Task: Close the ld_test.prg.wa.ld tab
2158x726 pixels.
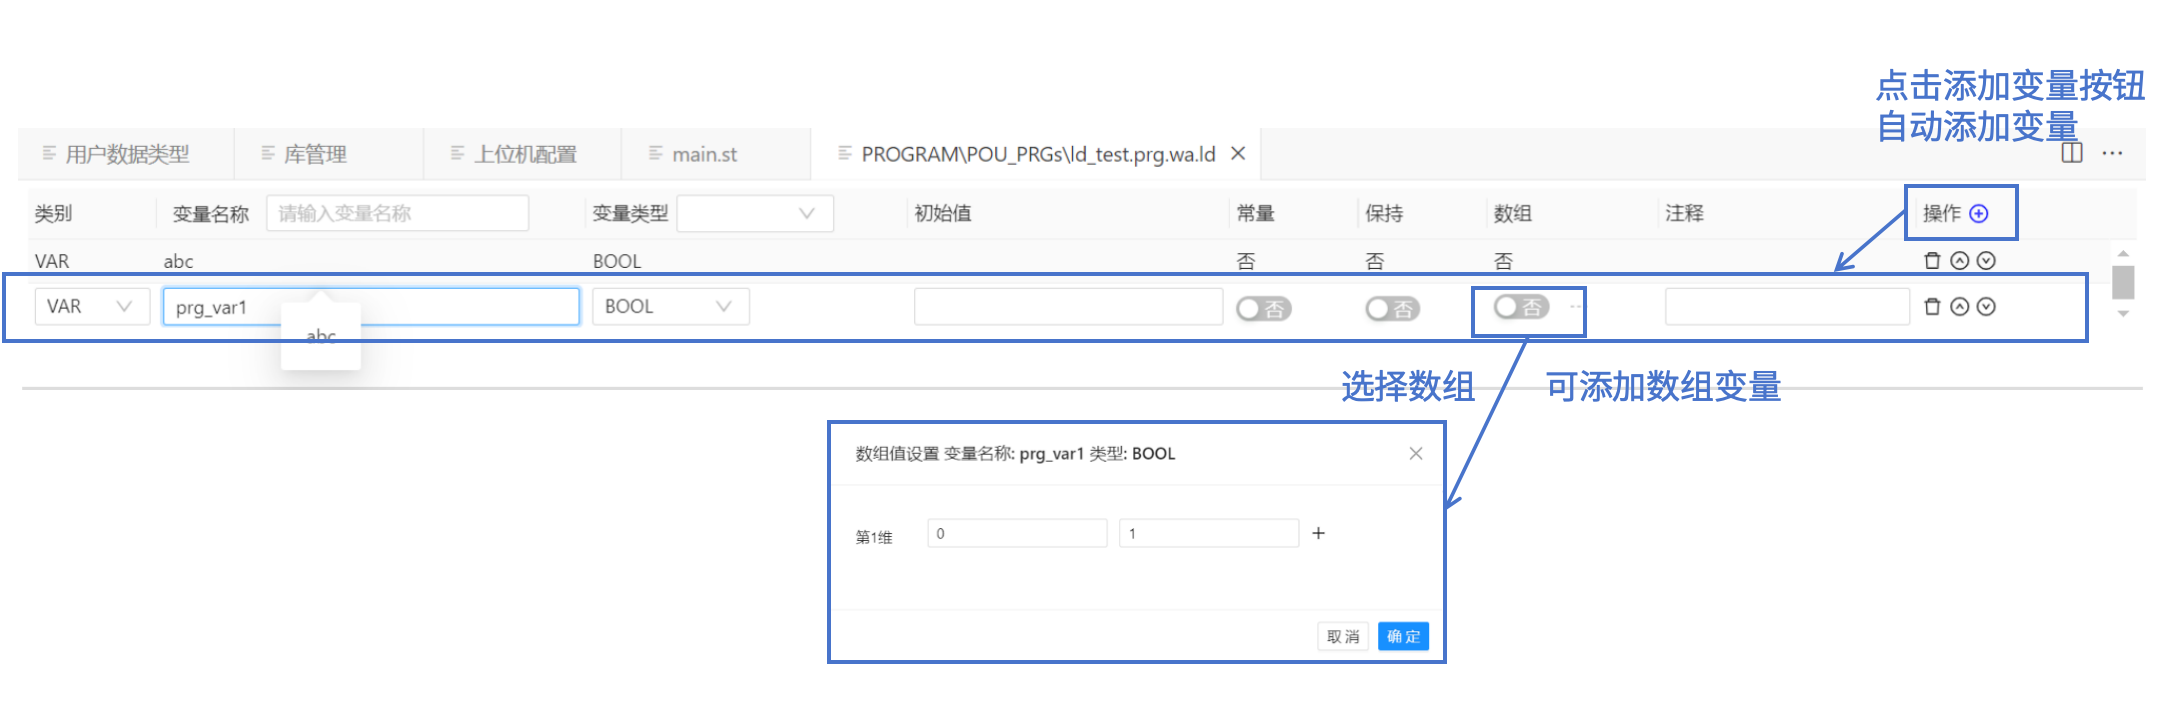Action: pos(1238,153)
